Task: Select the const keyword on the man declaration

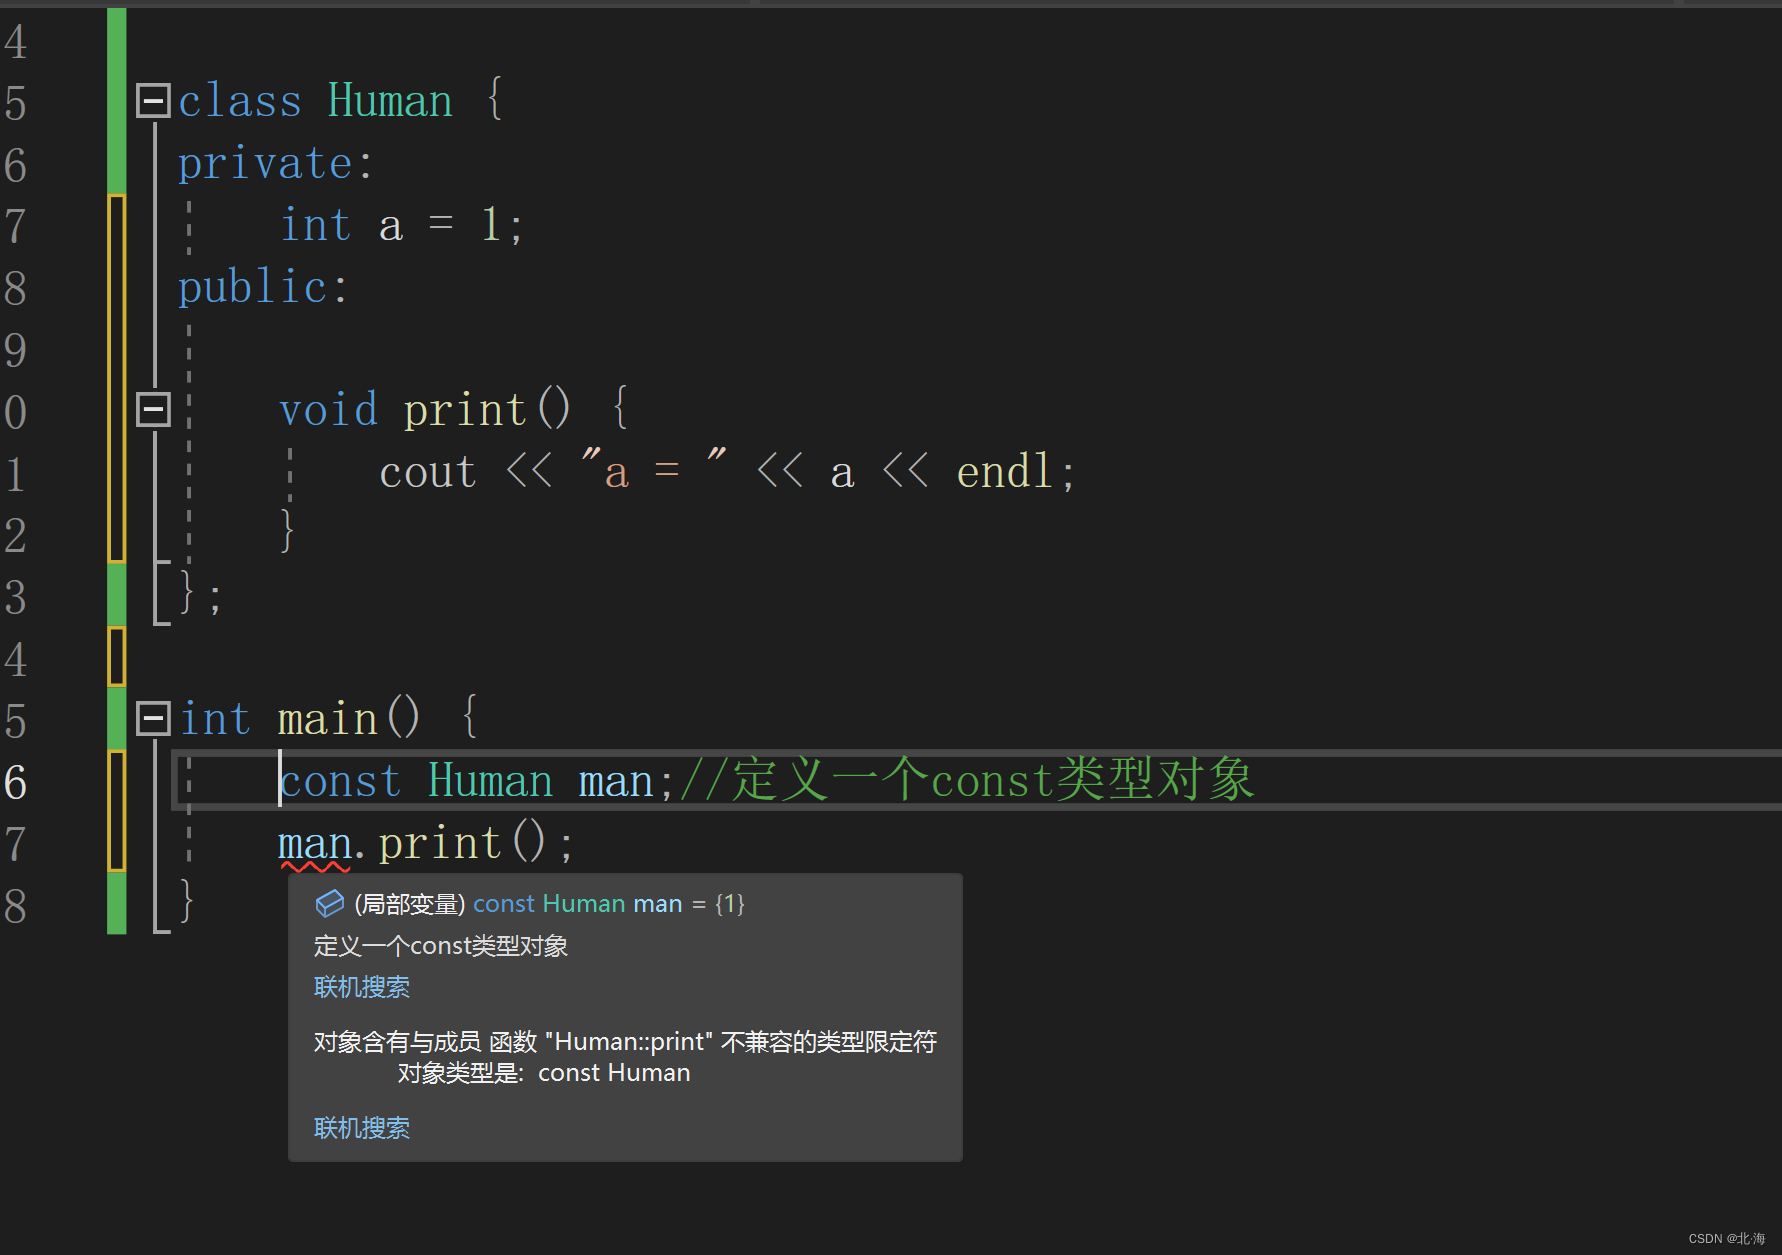Action: [x=340, y=780]
